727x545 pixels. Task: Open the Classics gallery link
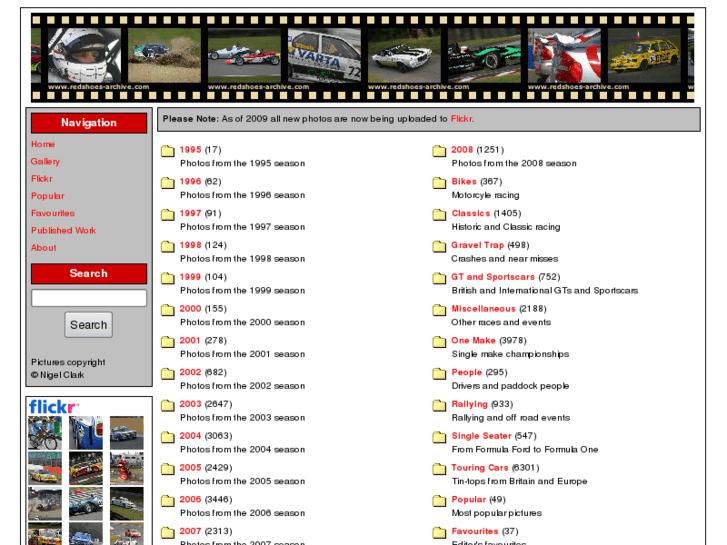click(x=471, y=213)
